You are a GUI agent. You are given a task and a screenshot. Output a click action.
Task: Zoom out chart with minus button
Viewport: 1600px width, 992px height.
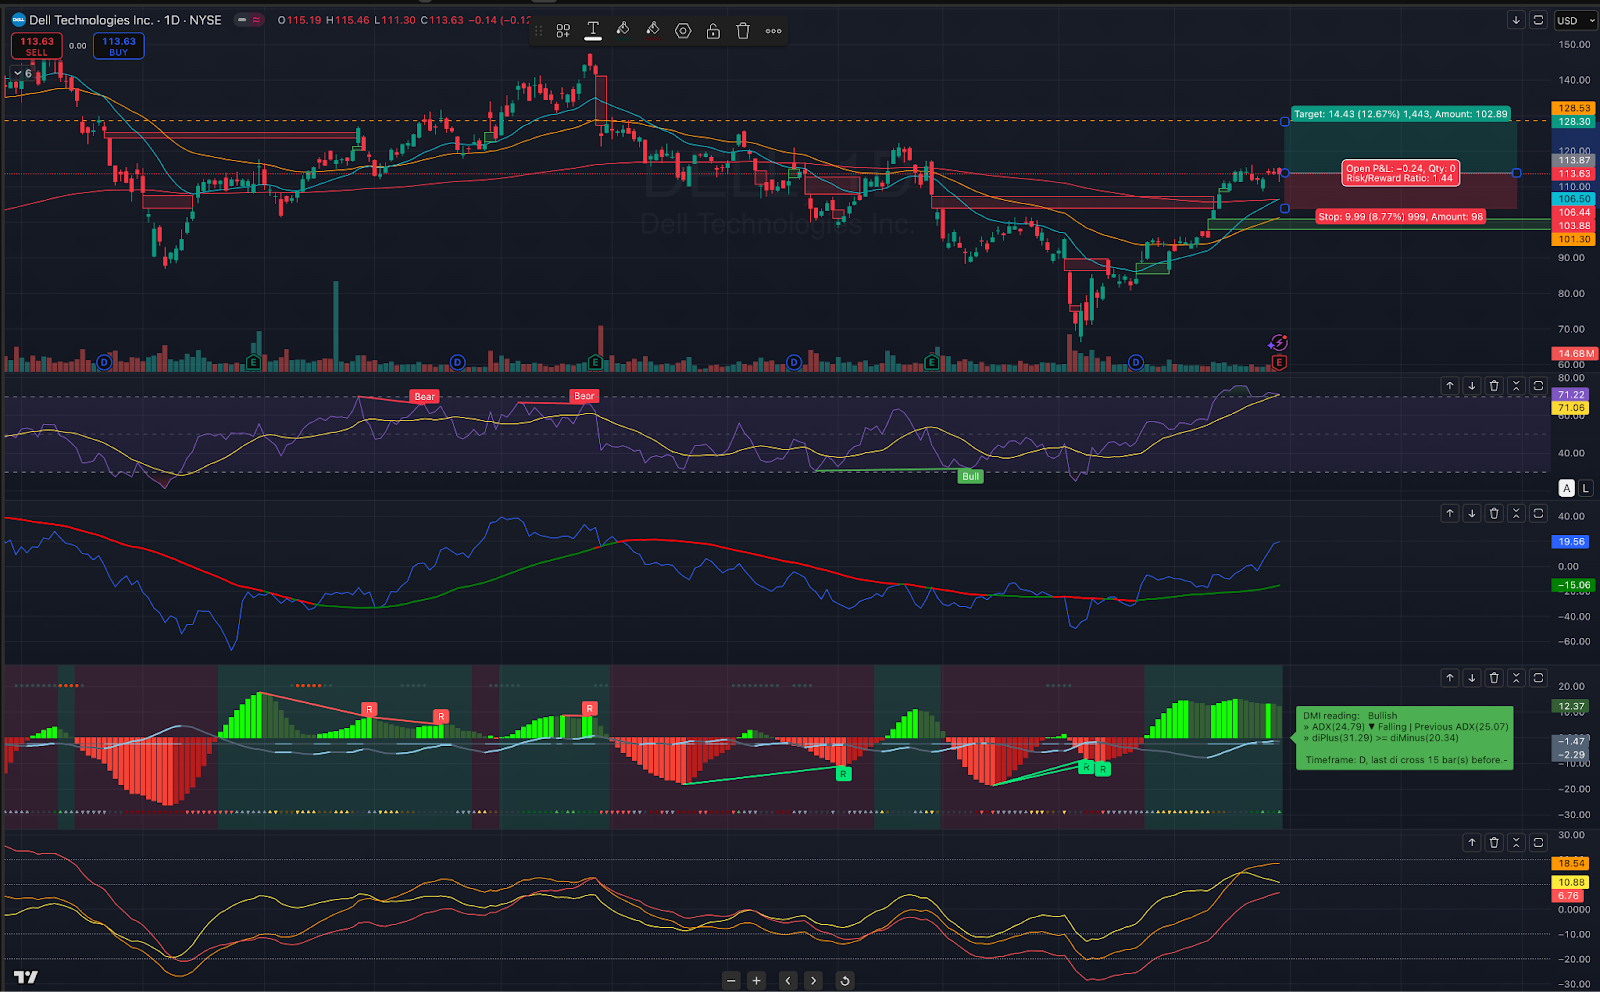coord(732,980)
